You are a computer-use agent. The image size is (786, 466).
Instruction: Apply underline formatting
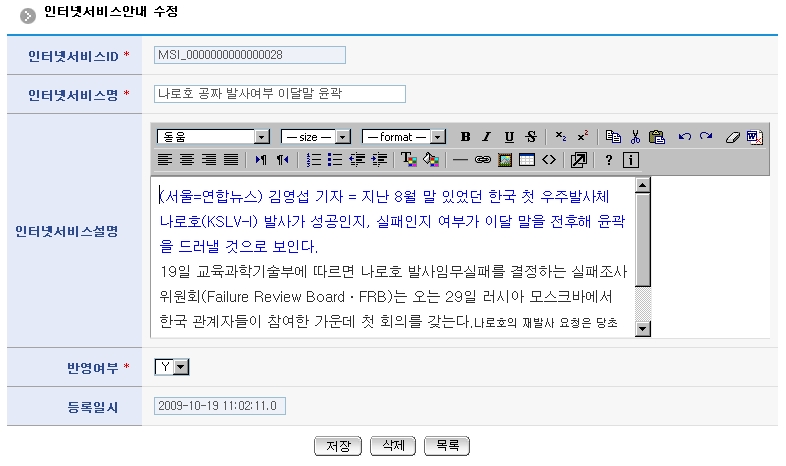coord(509,137)
